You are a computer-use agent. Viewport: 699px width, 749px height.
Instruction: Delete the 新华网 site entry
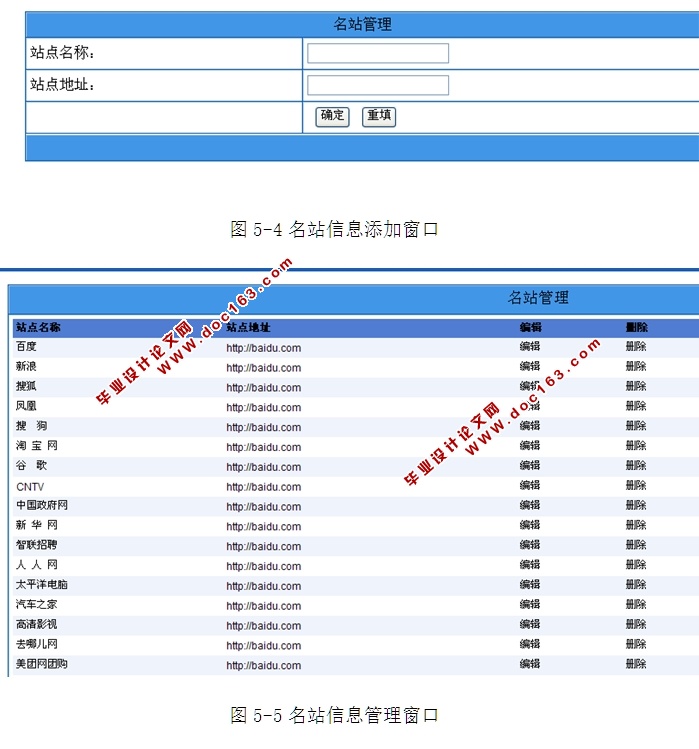636,525
